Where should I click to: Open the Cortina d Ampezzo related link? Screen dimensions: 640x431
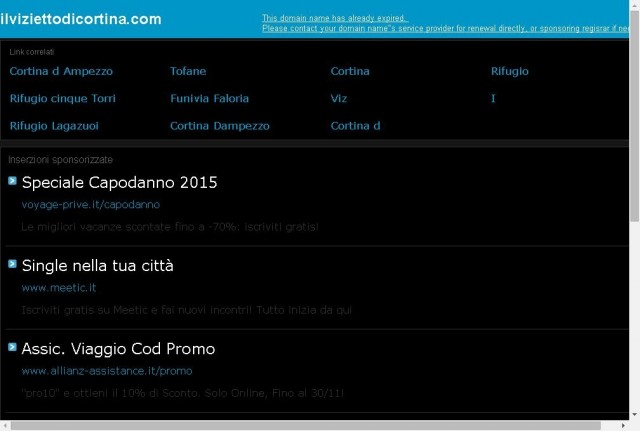61,71
